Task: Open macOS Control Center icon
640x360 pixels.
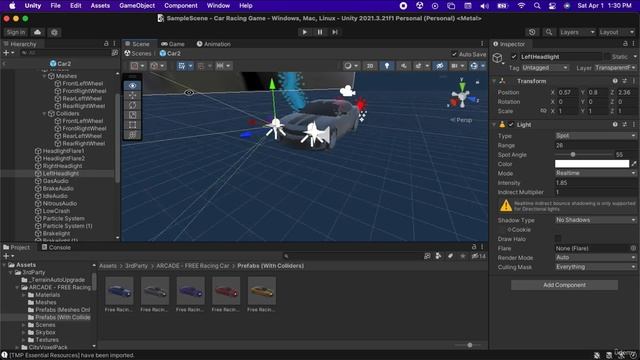Action: pyautogui.click(x=552, y=6)
